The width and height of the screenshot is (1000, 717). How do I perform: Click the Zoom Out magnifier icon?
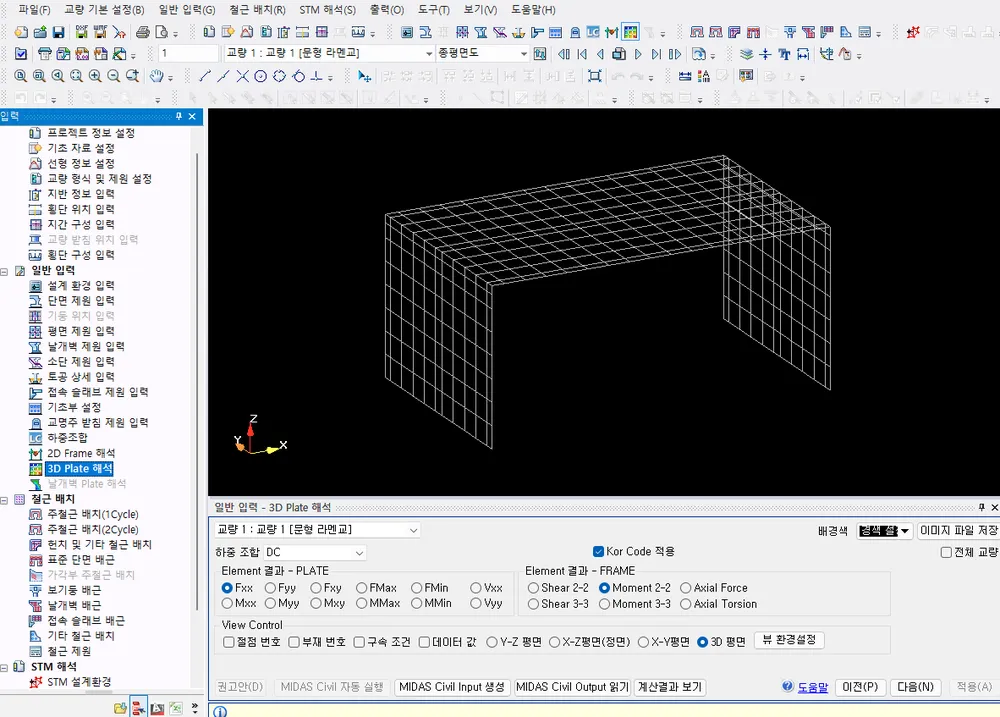114,76
